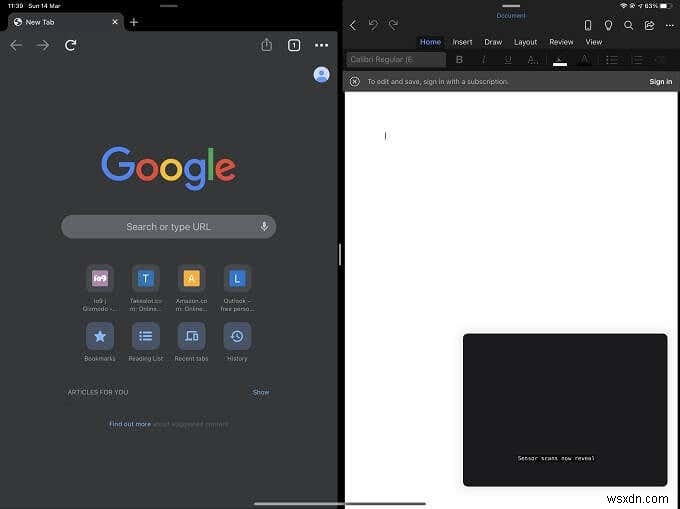This screenshot has height=509, width=680.
Task: Search in the Word document
Action: pyautogui.click(x=628, y=25)
